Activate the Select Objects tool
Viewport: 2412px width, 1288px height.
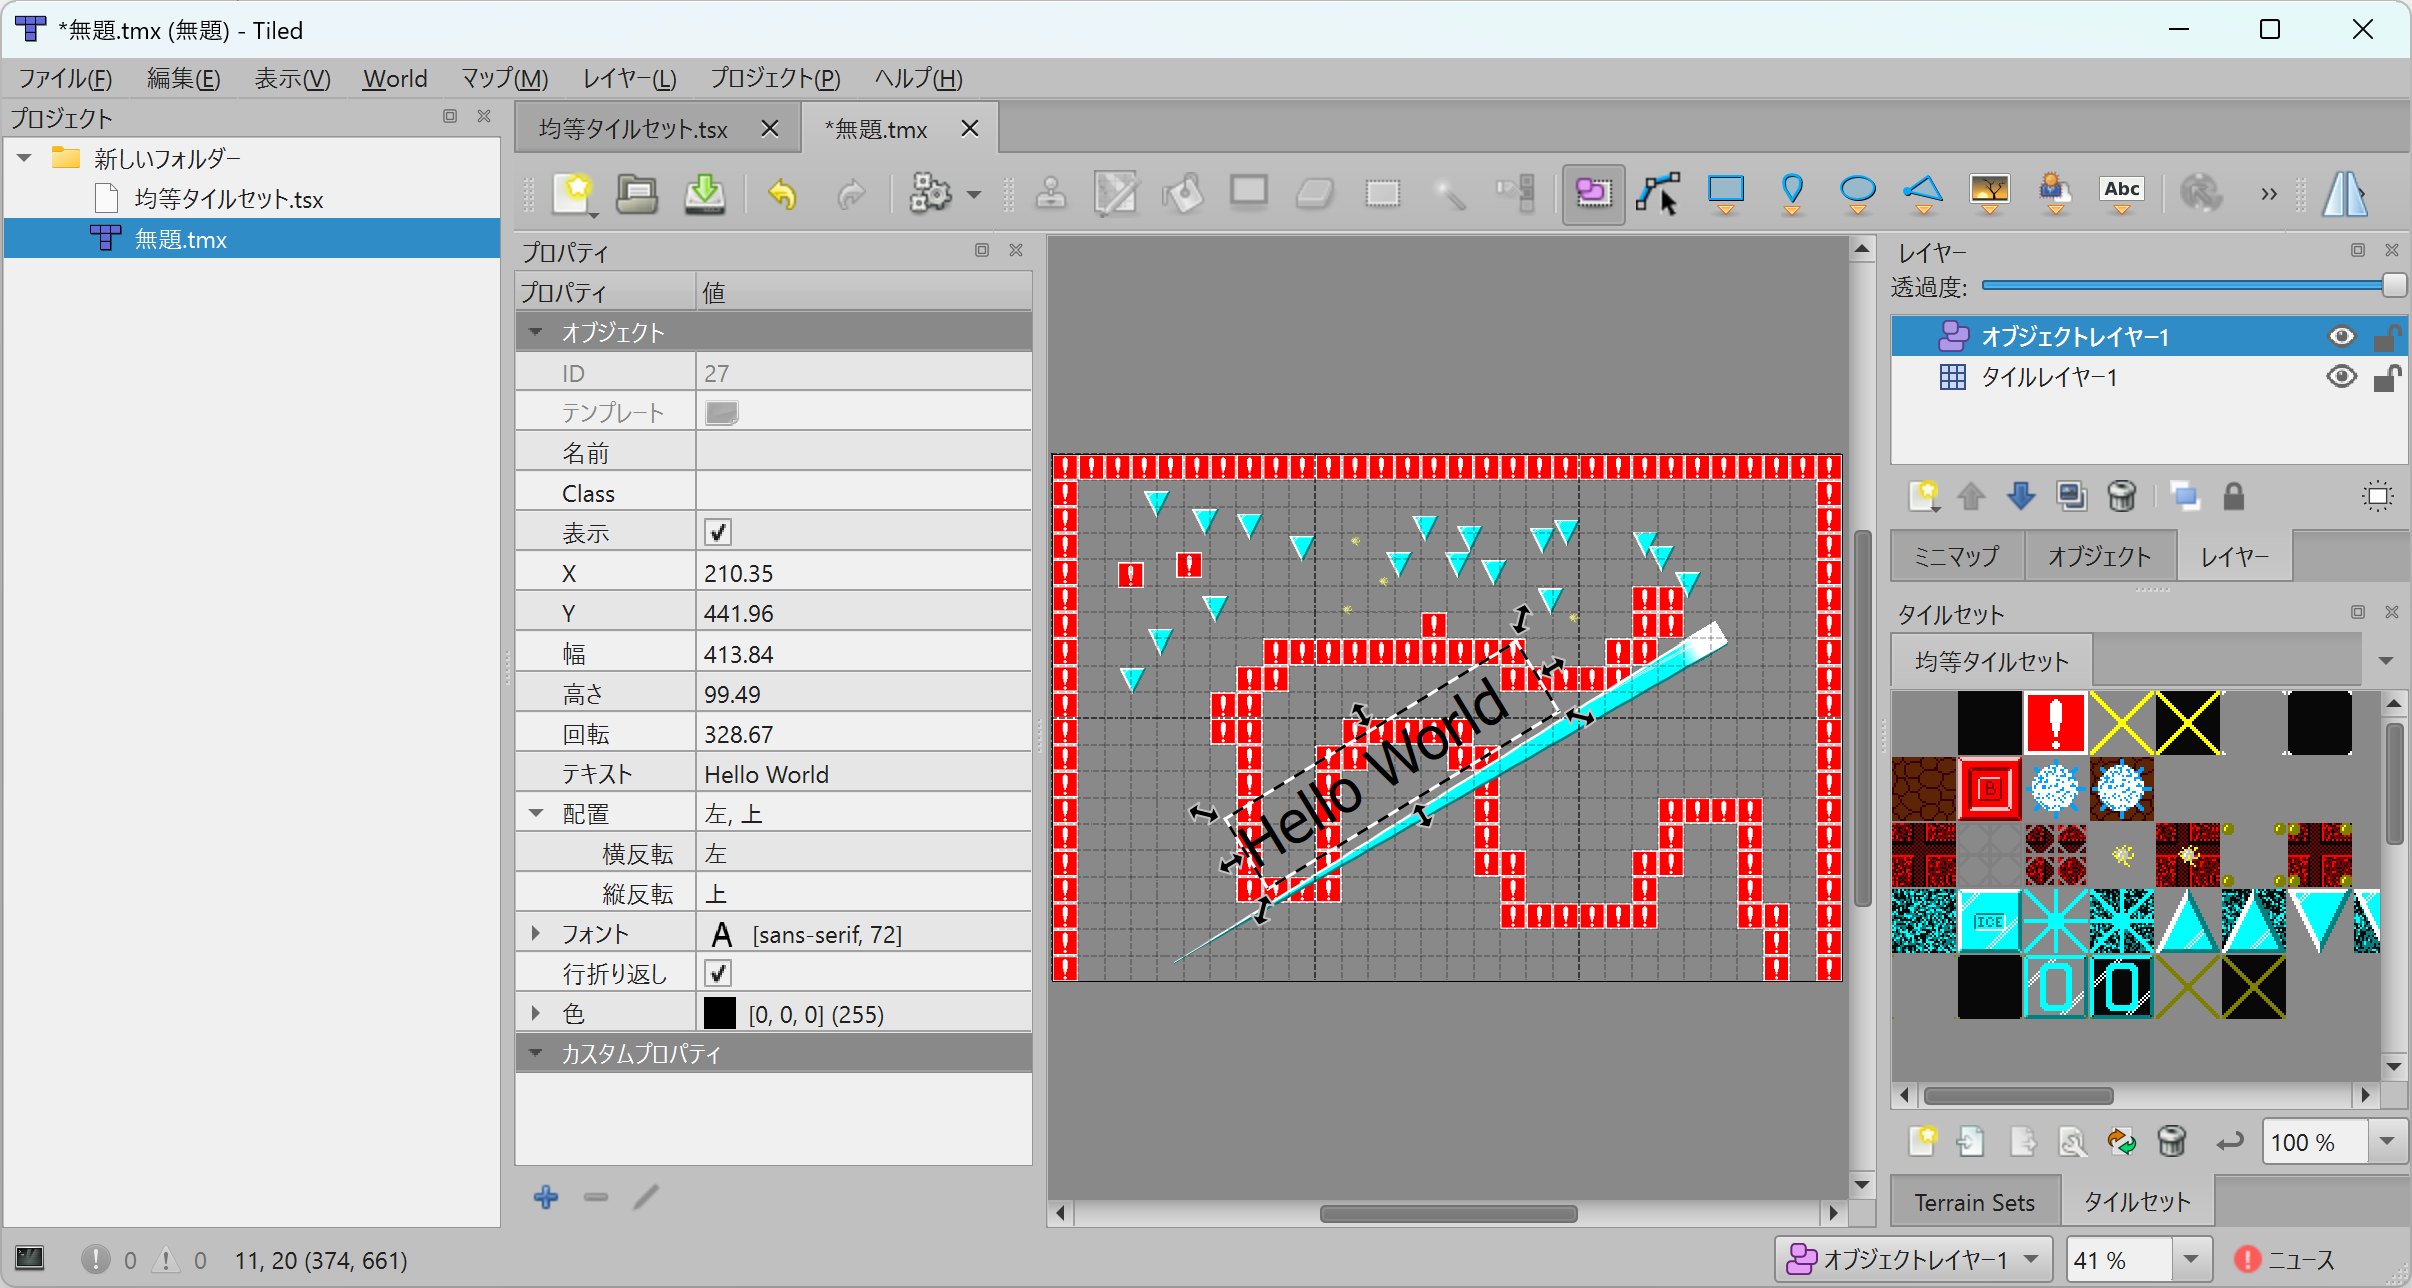[1593, 193]
